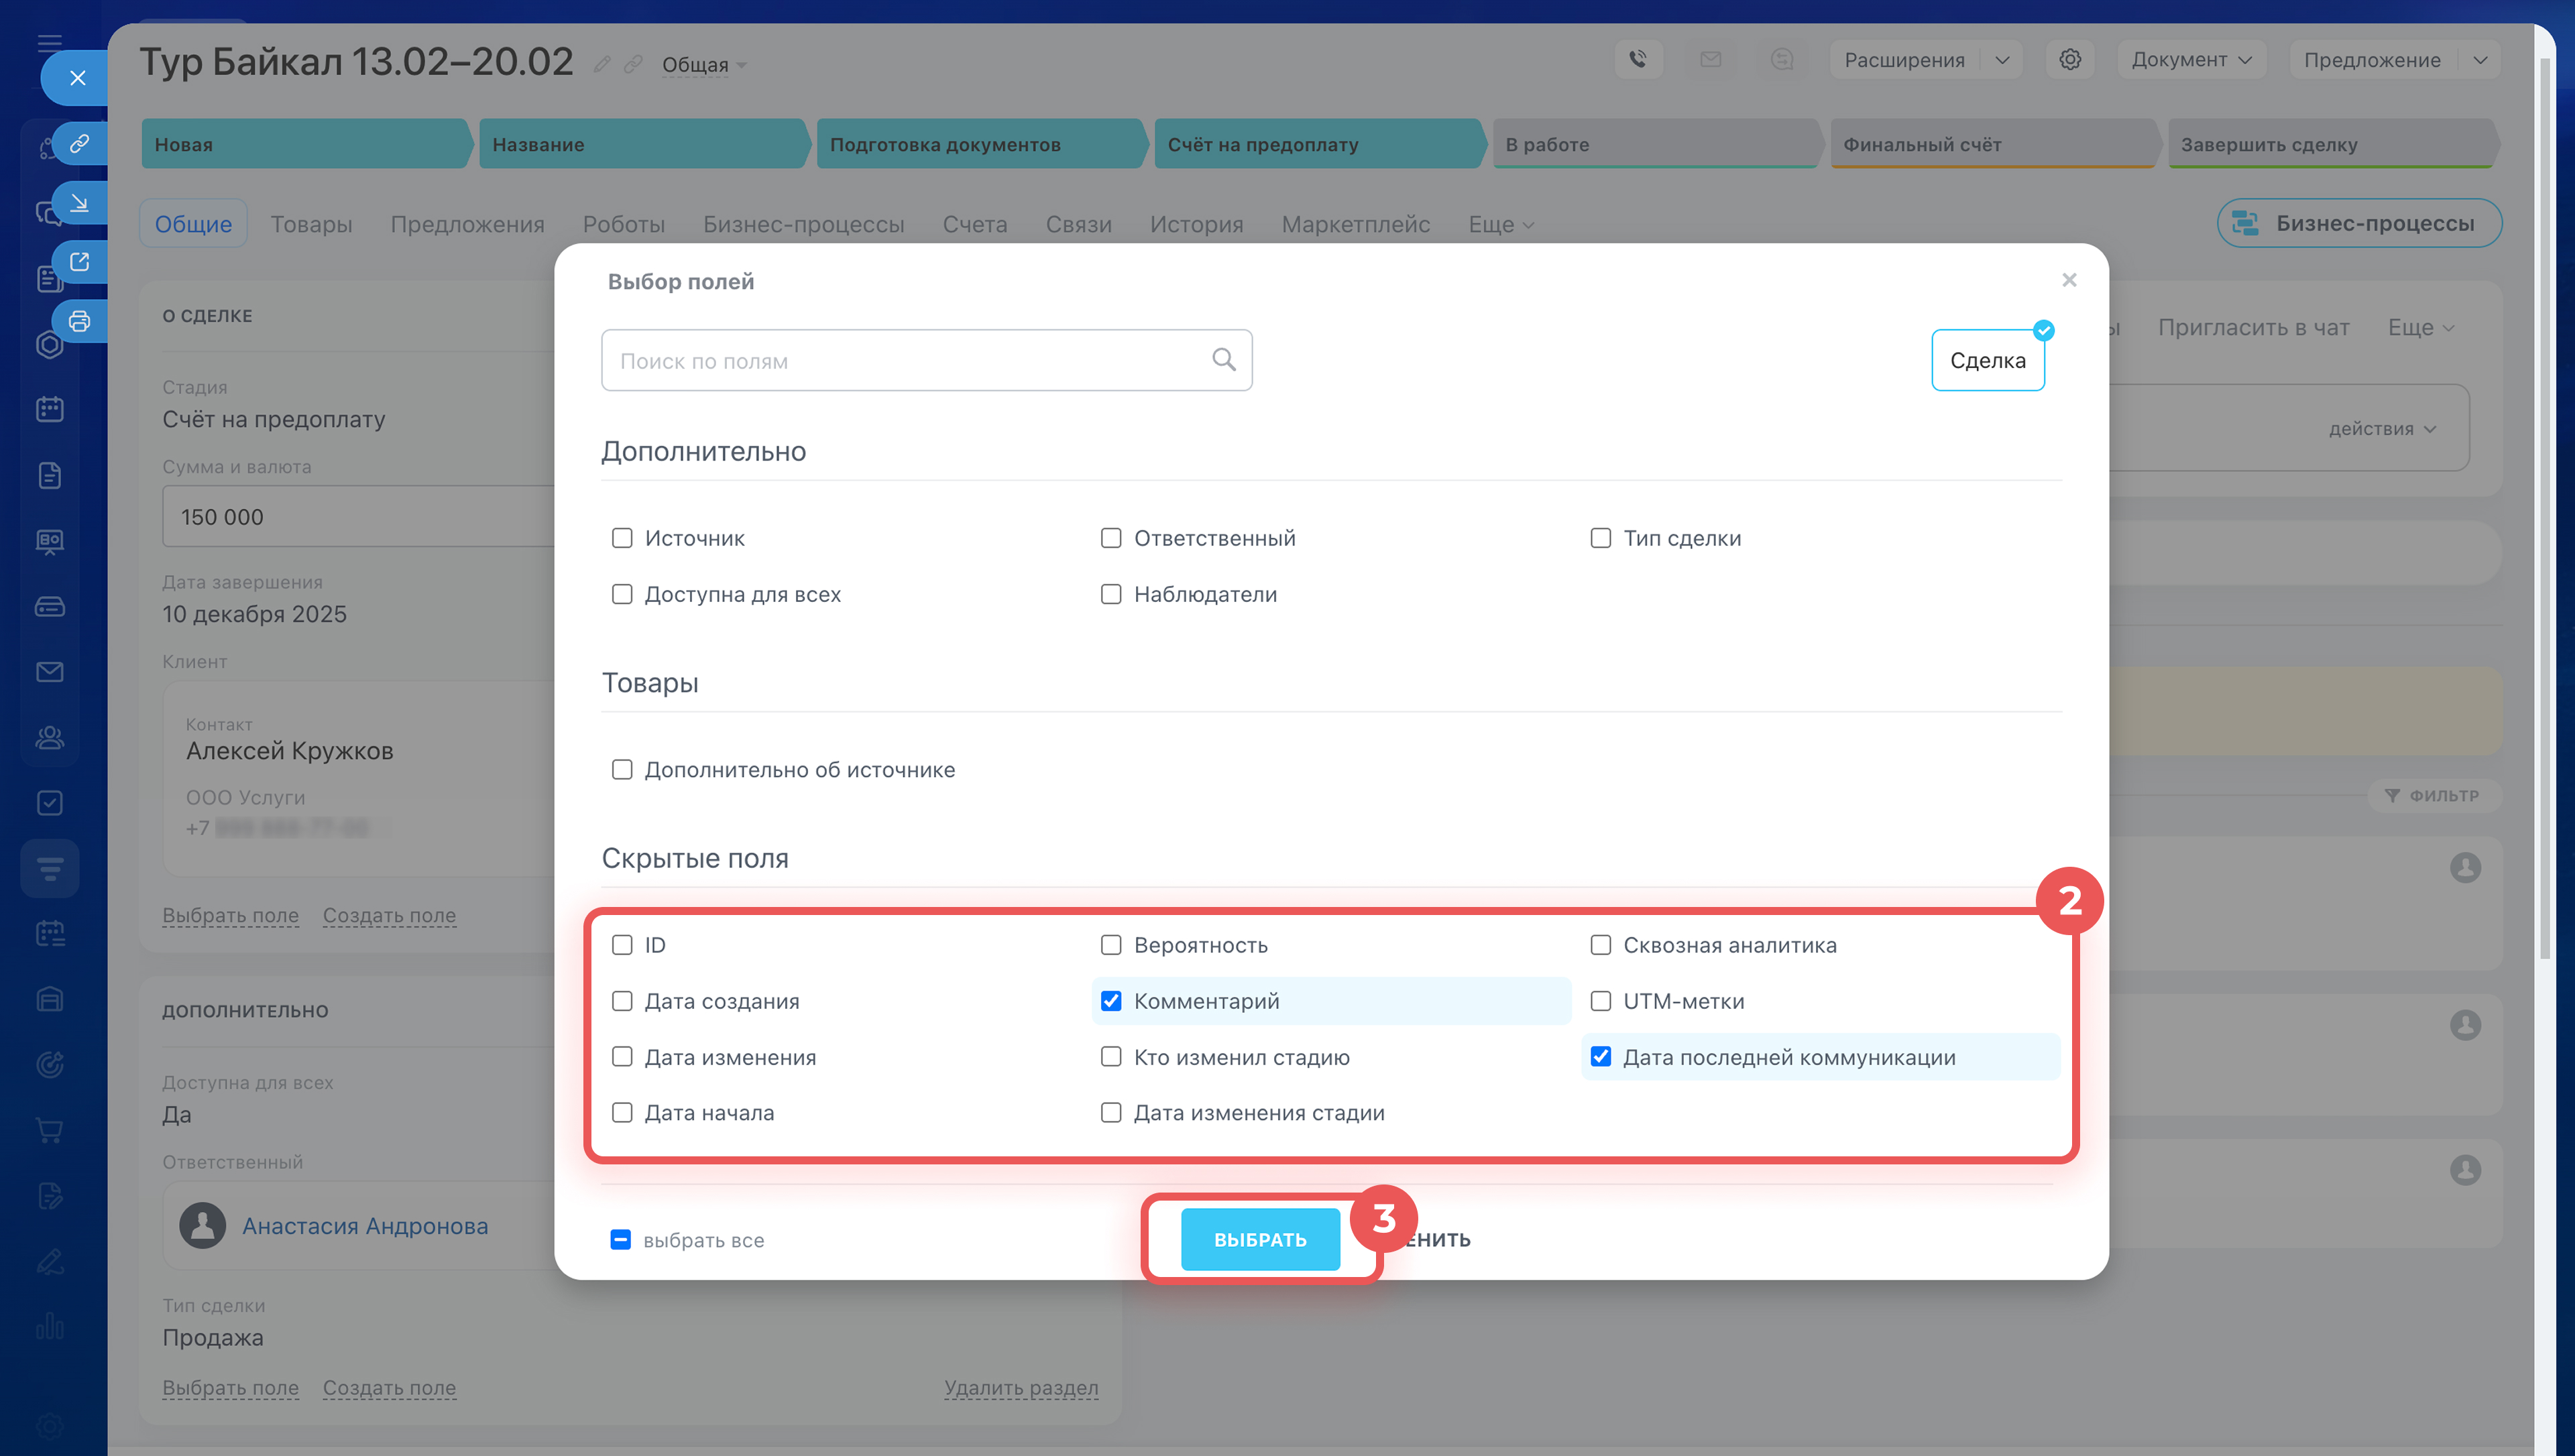2575x1456 pixels.
Task: Select the В работе stage bar
Action: point(1653,144)
